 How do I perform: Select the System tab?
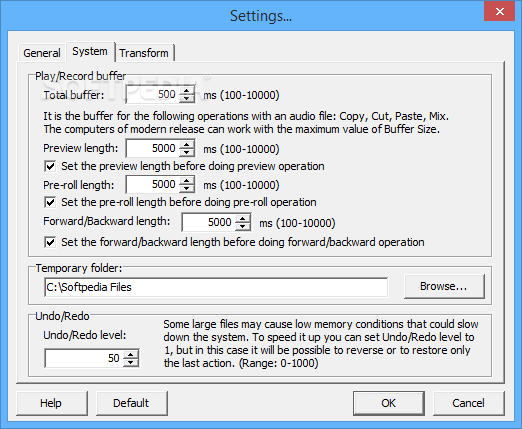click(x=90, y=52)
